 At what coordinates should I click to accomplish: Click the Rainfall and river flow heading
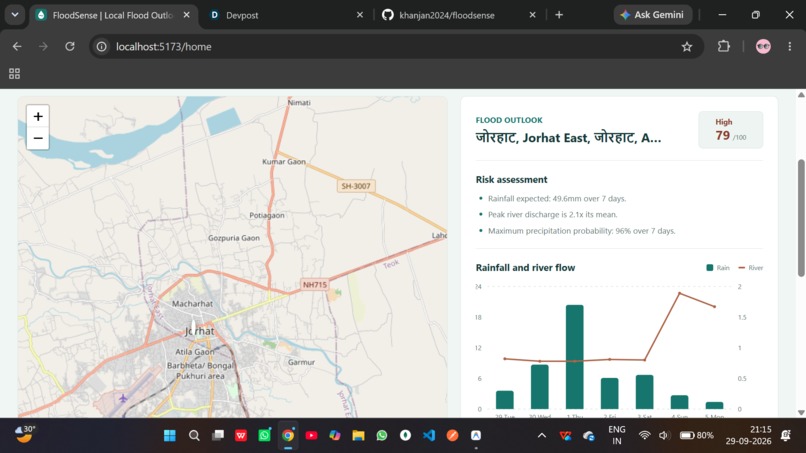tap(525, 268)
